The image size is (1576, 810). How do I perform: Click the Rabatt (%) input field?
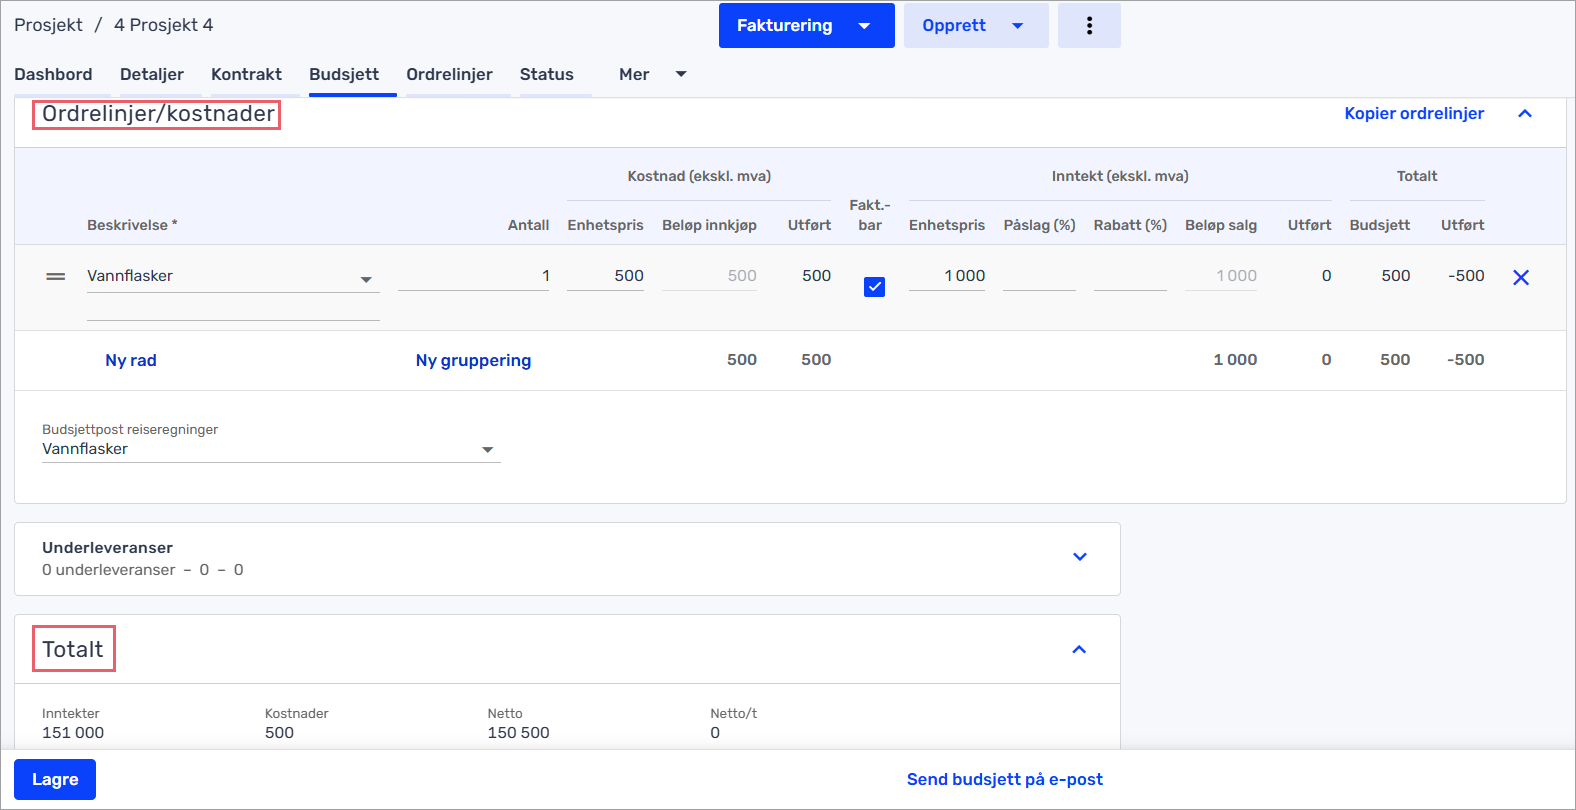pyautogui.click(x=1130, y=276)
